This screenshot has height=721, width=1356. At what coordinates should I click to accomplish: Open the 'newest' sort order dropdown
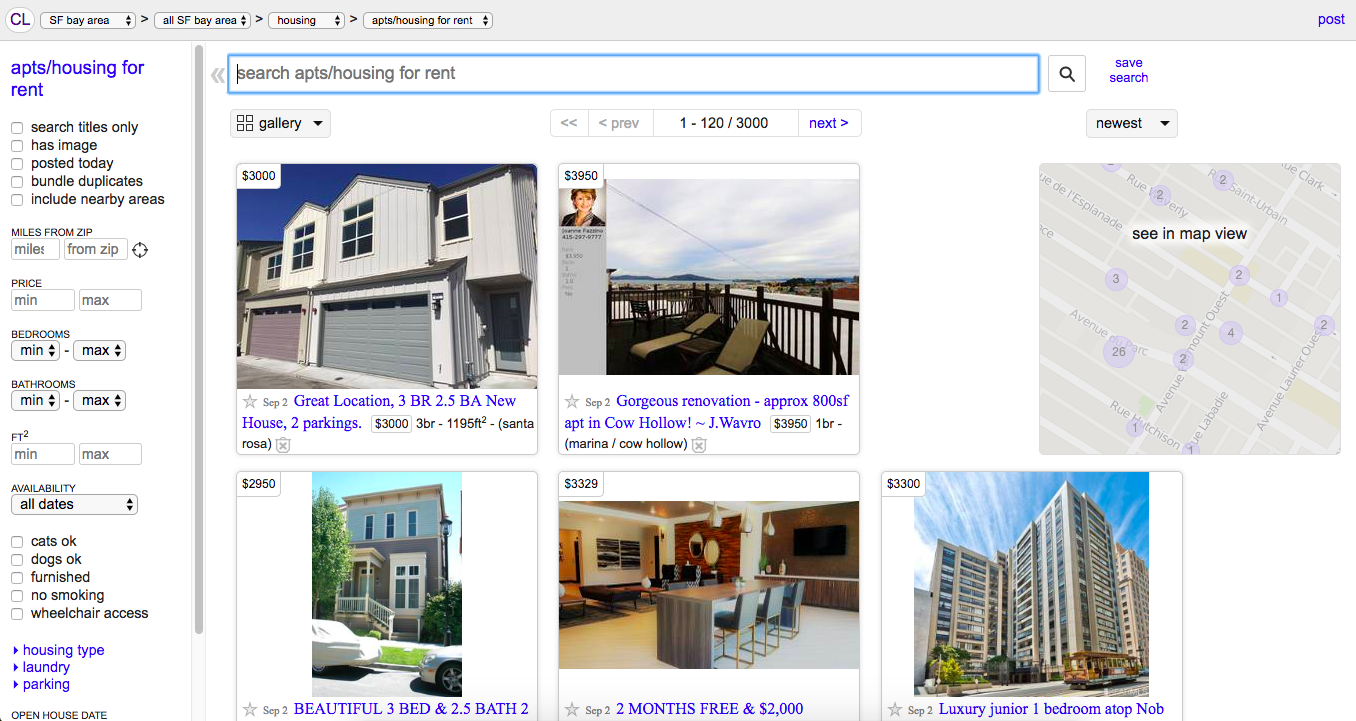[1131, 123]
